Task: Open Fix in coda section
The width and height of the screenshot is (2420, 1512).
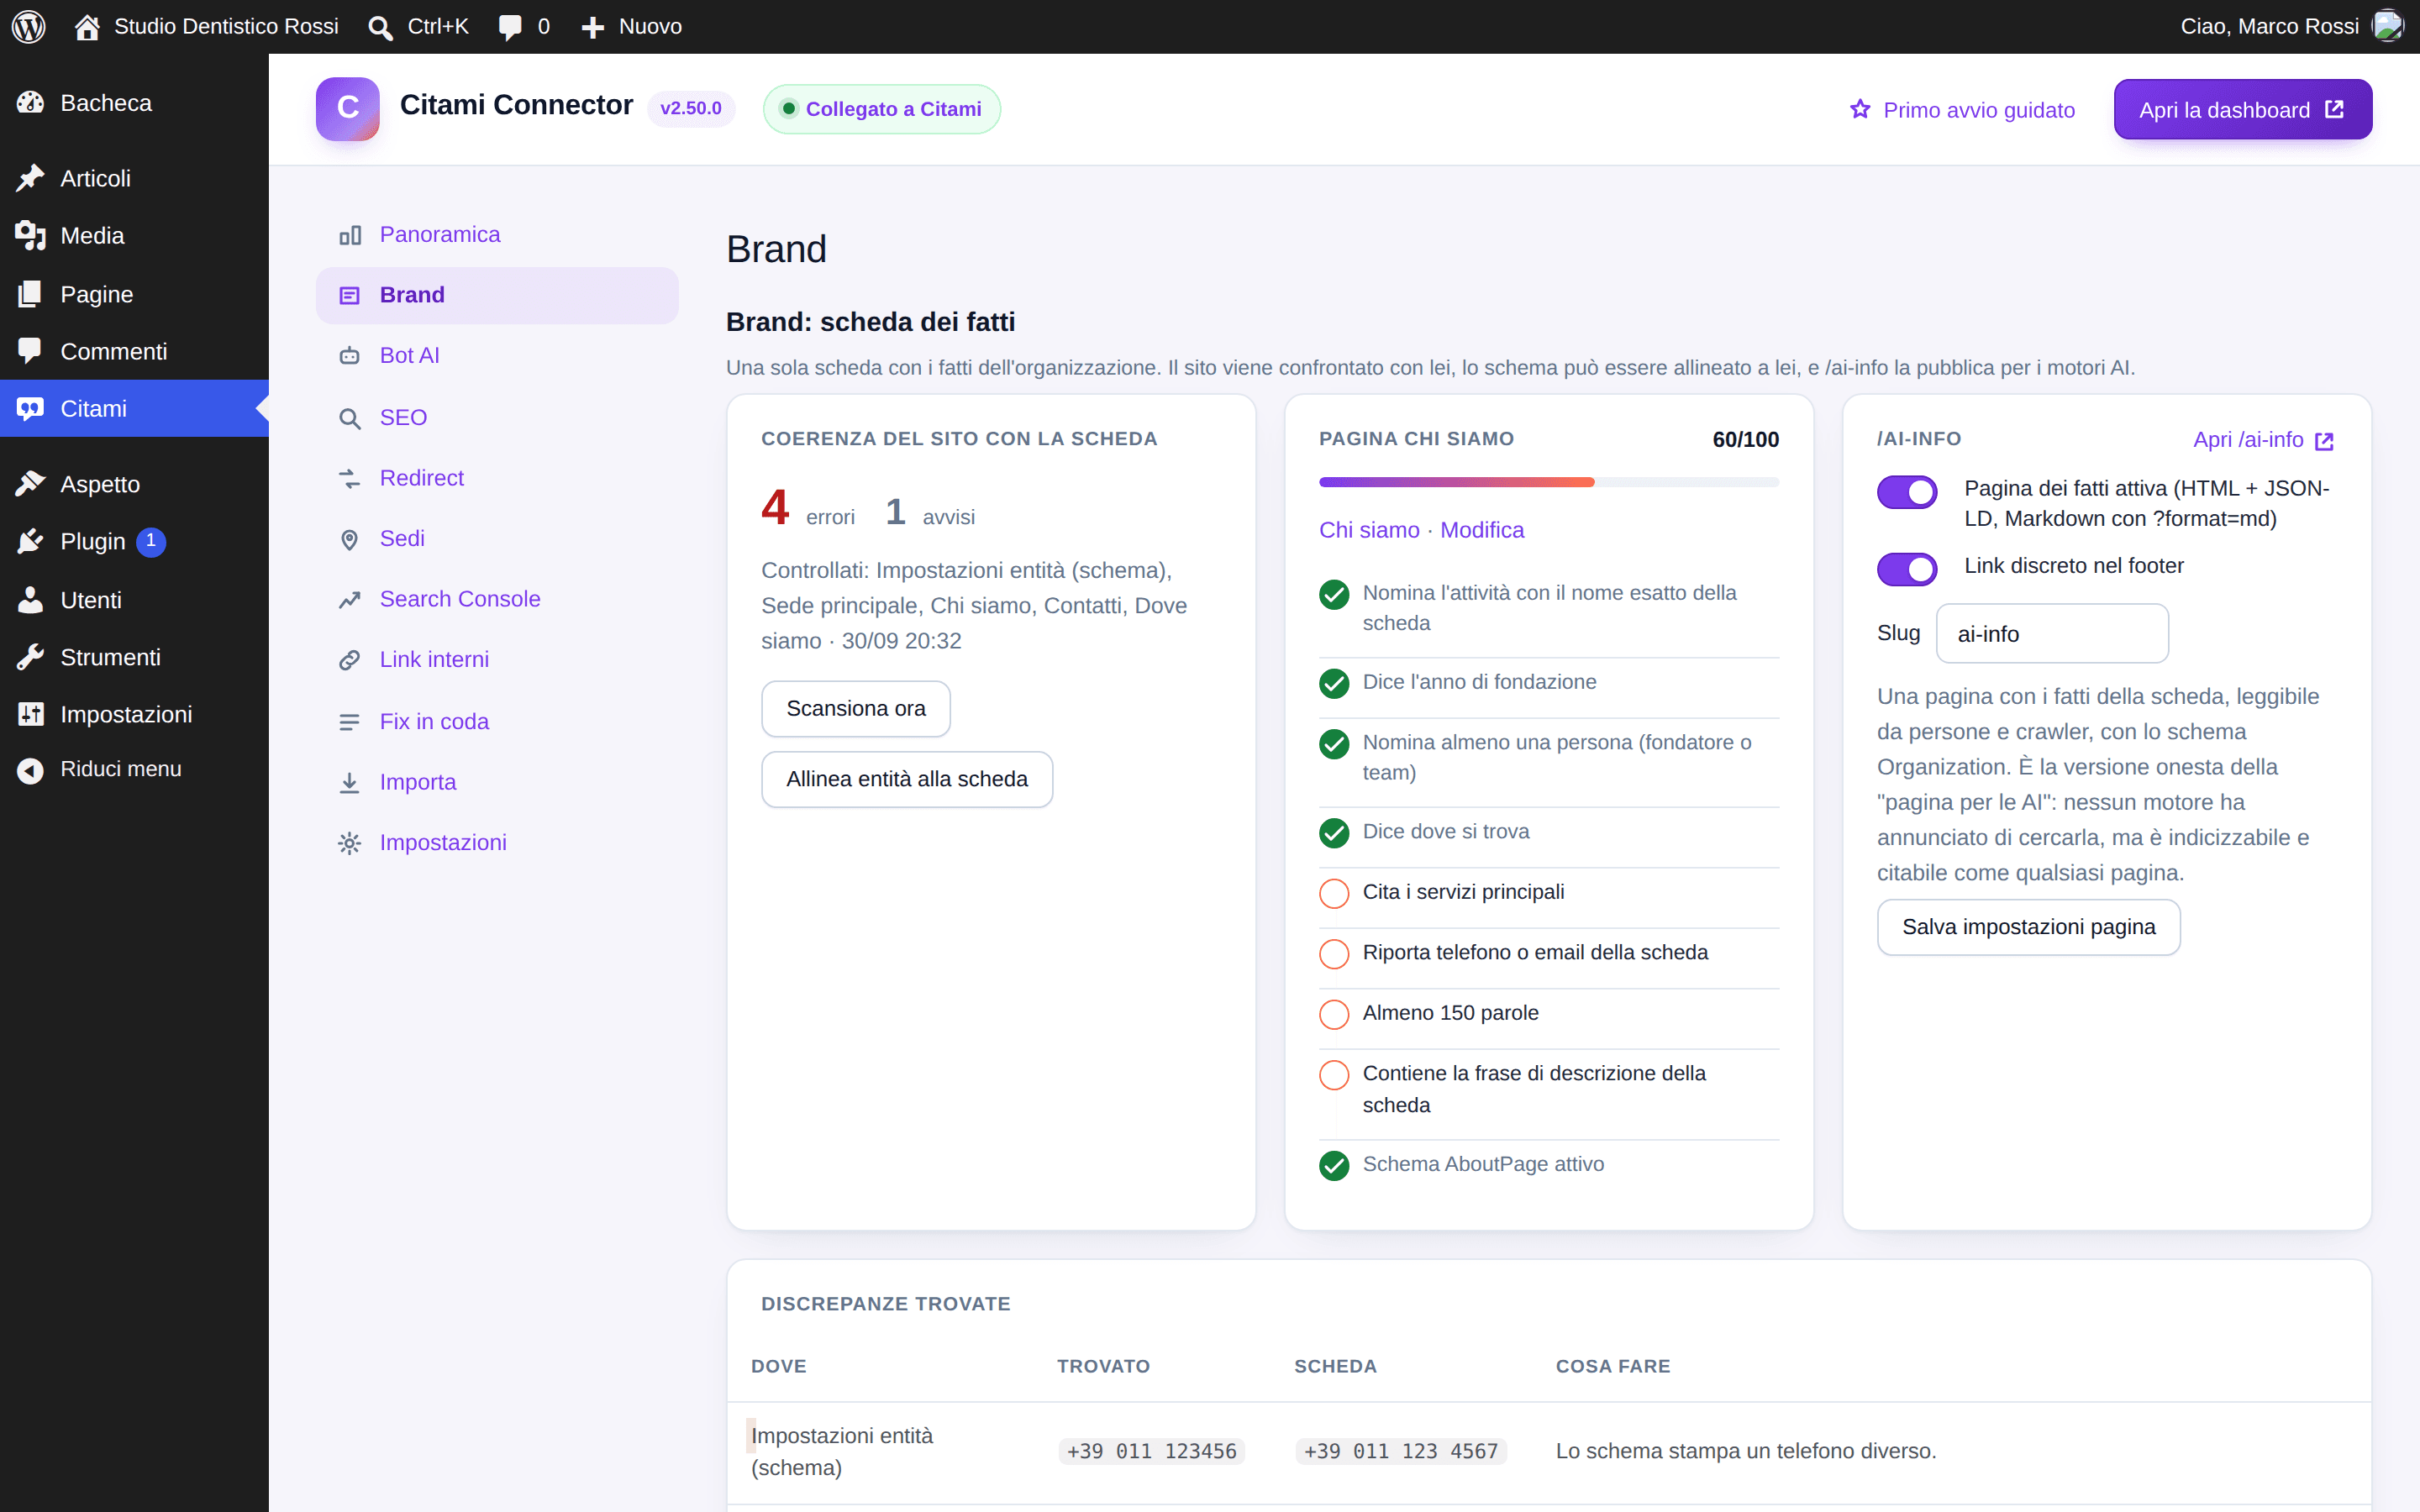Action: (497, 722)
